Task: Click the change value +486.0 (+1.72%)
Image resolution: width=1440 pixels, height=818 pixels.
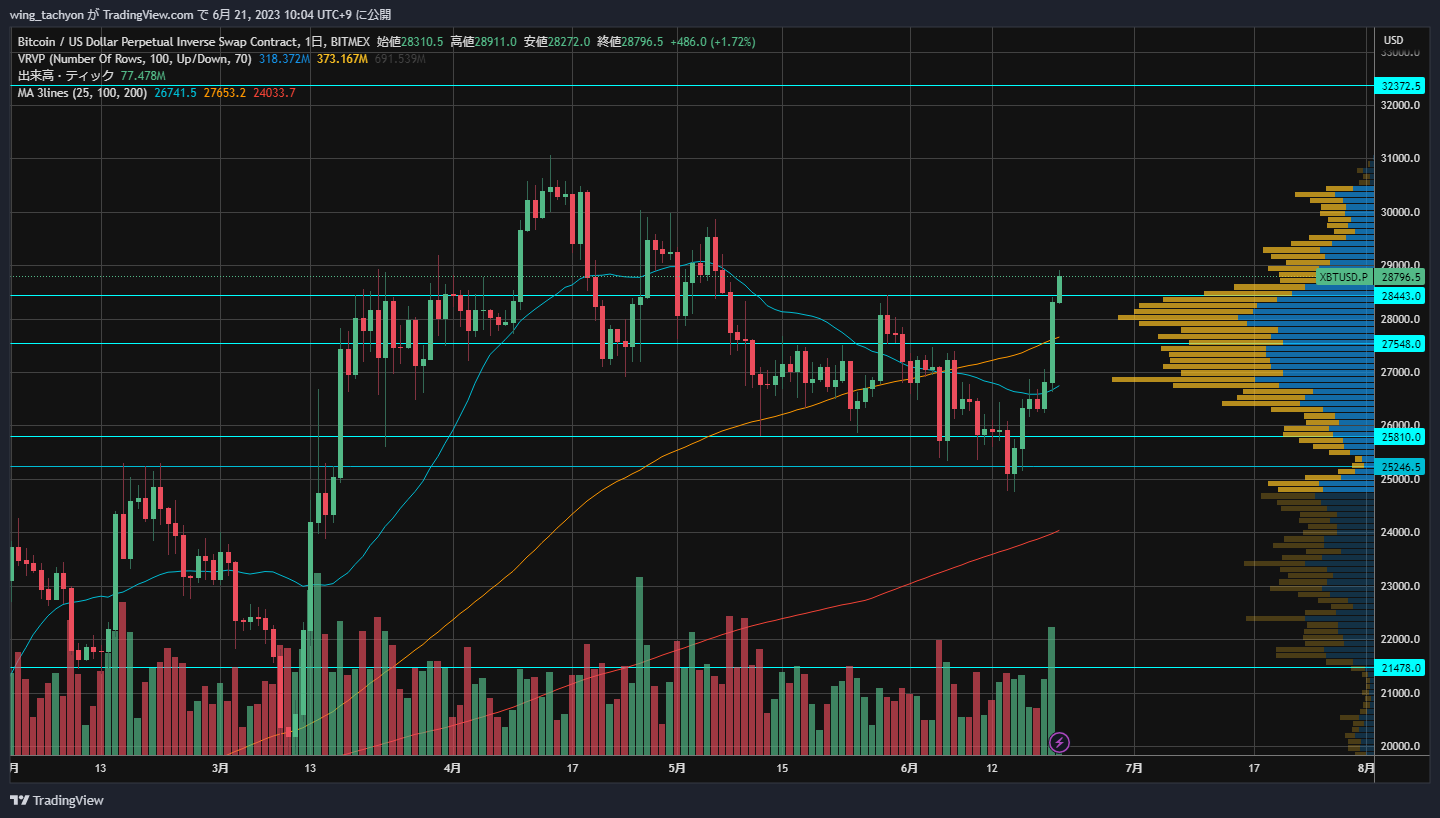Action: (x=712, y=42)
